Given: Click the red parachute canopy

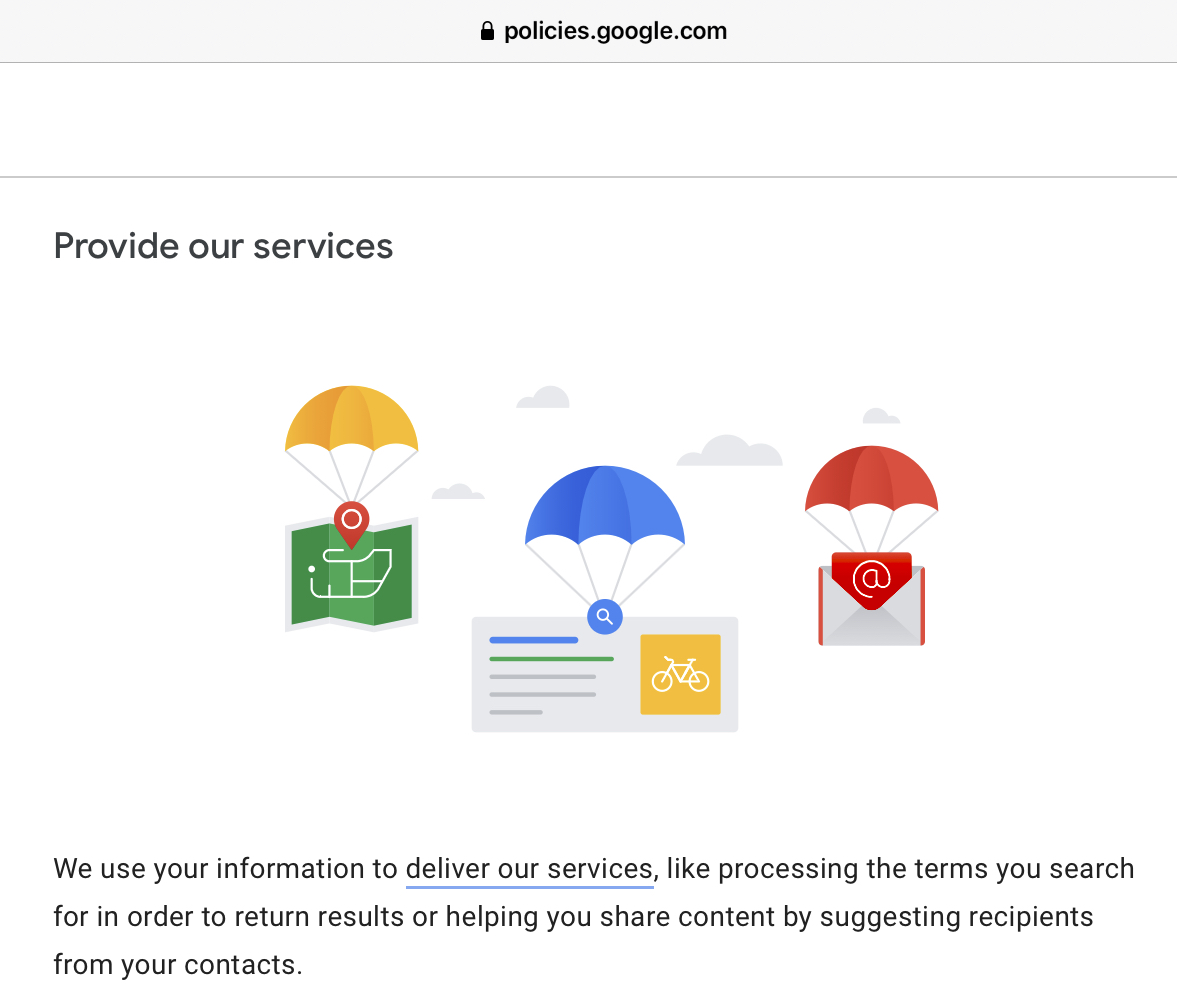Looking at the screenshot, I should (x=871, y=479).
